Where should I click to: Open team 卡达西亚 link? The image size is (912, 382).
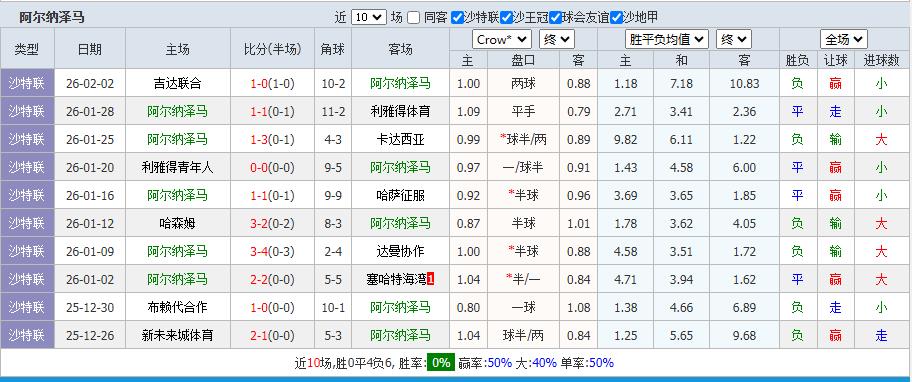pyautogui.click(x=400, y=140)
